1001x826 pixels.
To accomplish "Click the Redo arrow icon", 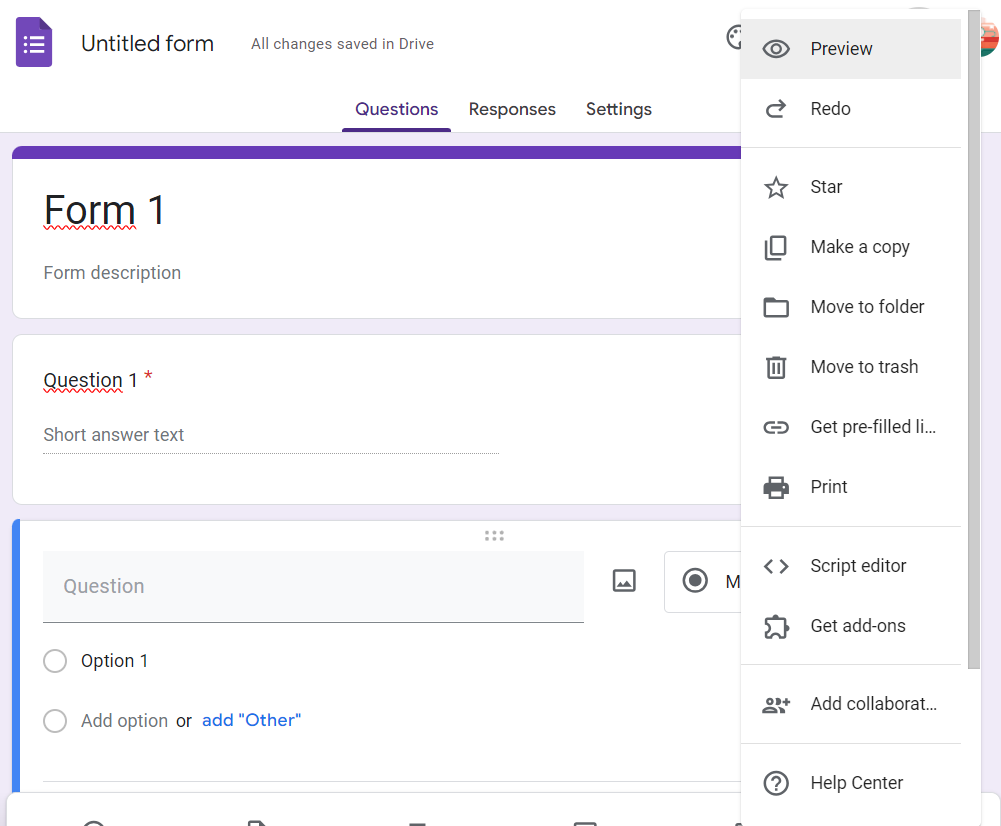I will (x=776, y=109).
